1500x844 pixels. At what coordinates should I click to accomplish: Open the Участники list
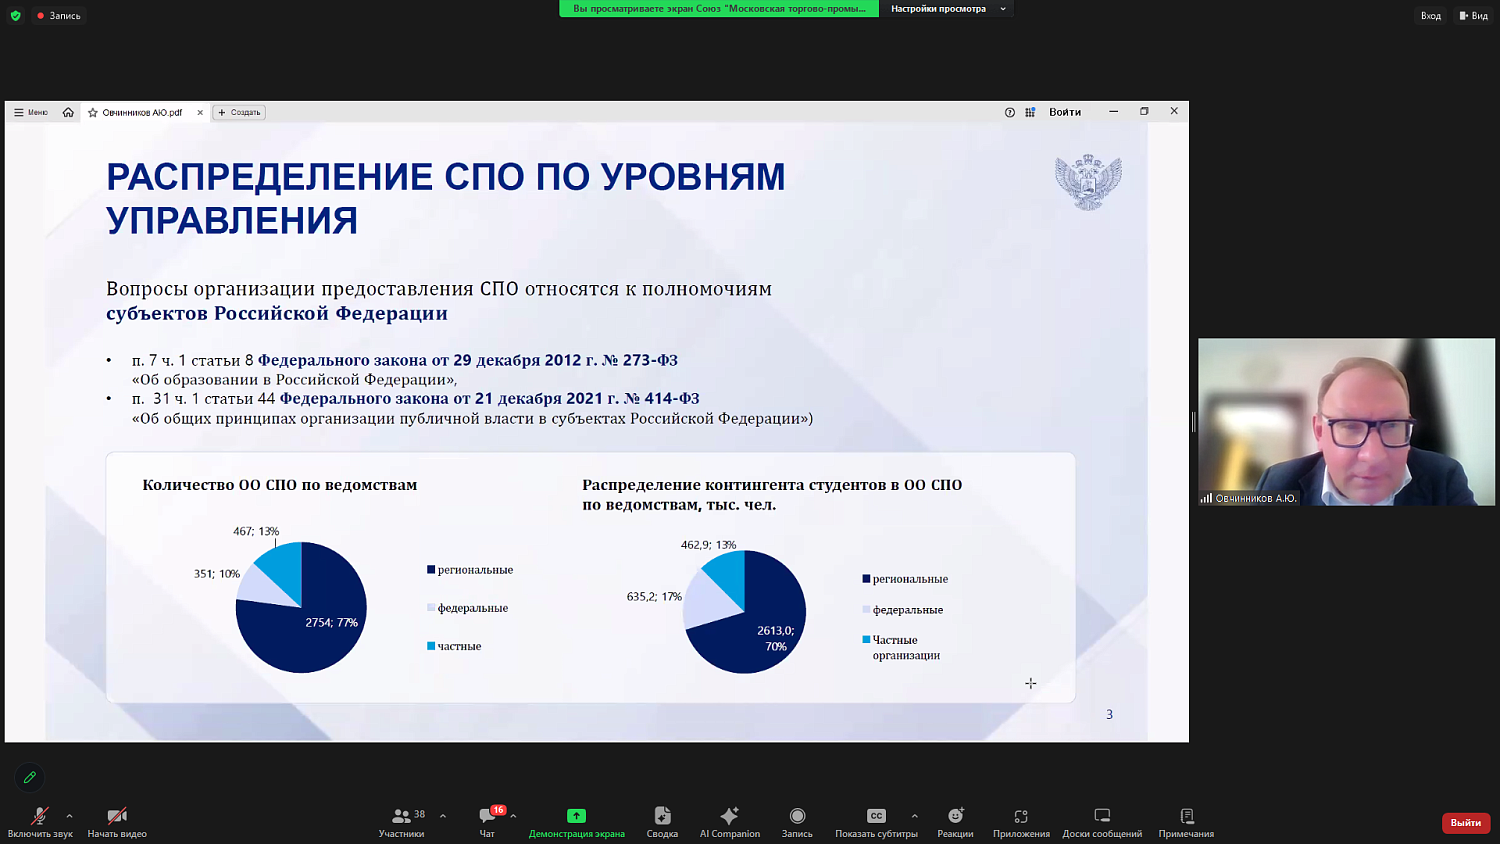[x=401, y=822]
